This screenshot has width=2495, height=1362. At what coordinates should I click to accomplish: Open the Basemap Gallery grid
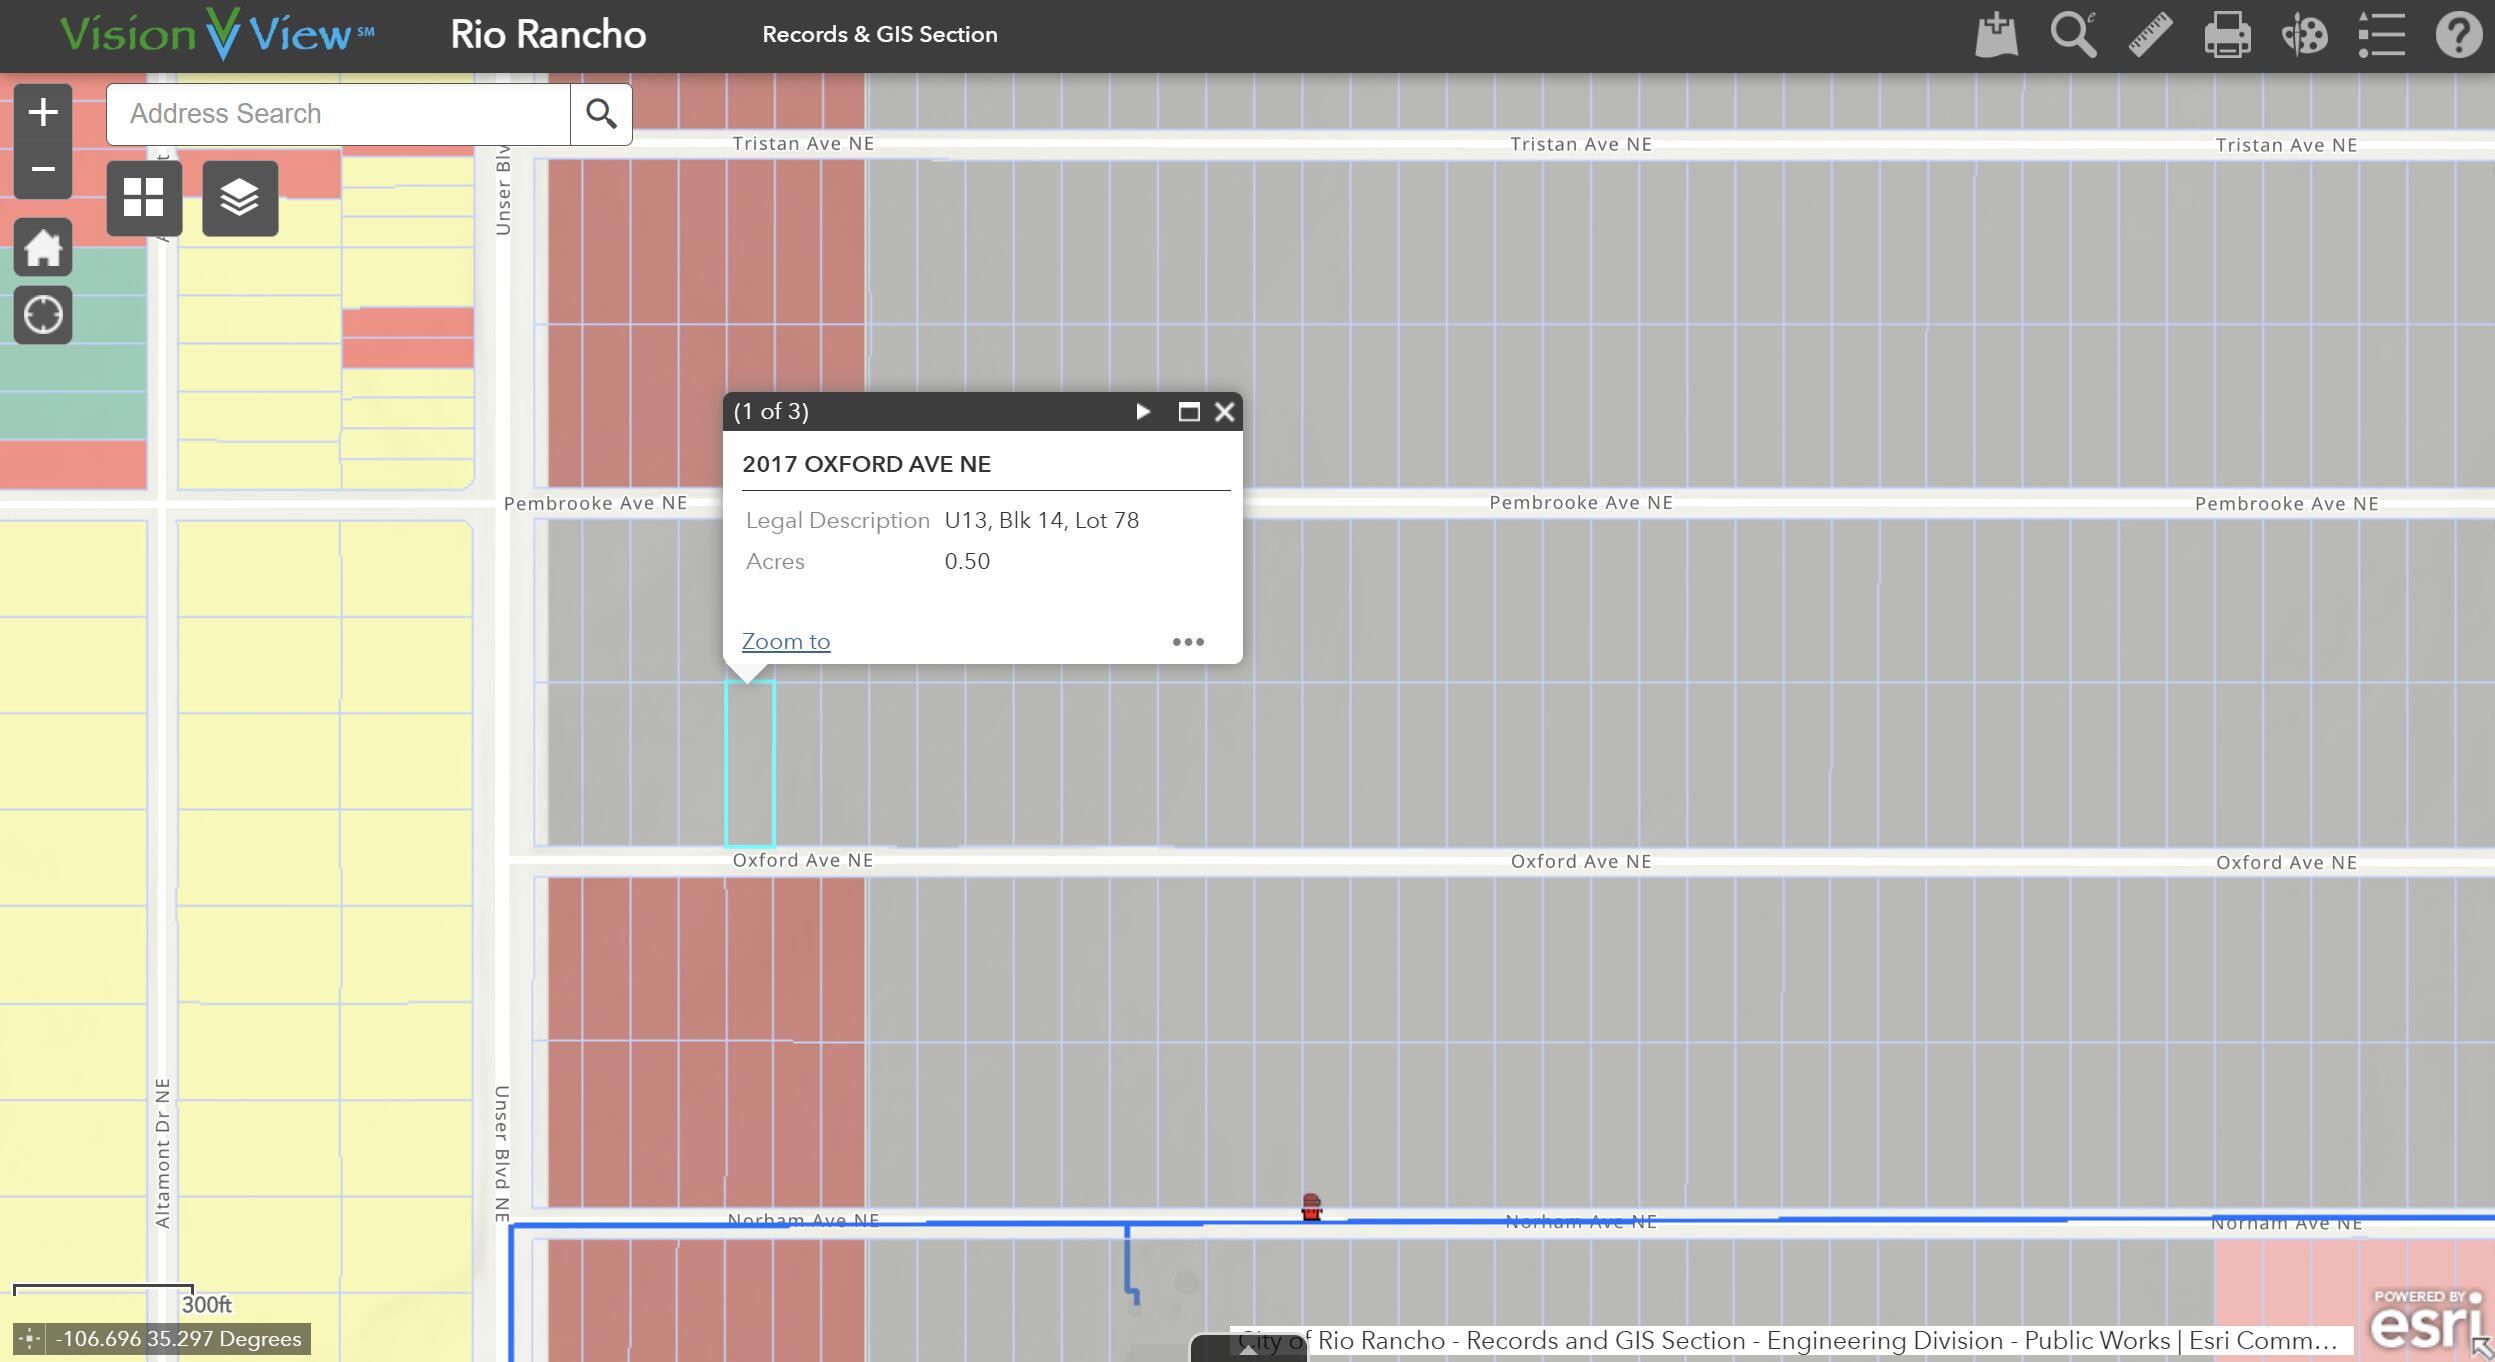point(144,198)
